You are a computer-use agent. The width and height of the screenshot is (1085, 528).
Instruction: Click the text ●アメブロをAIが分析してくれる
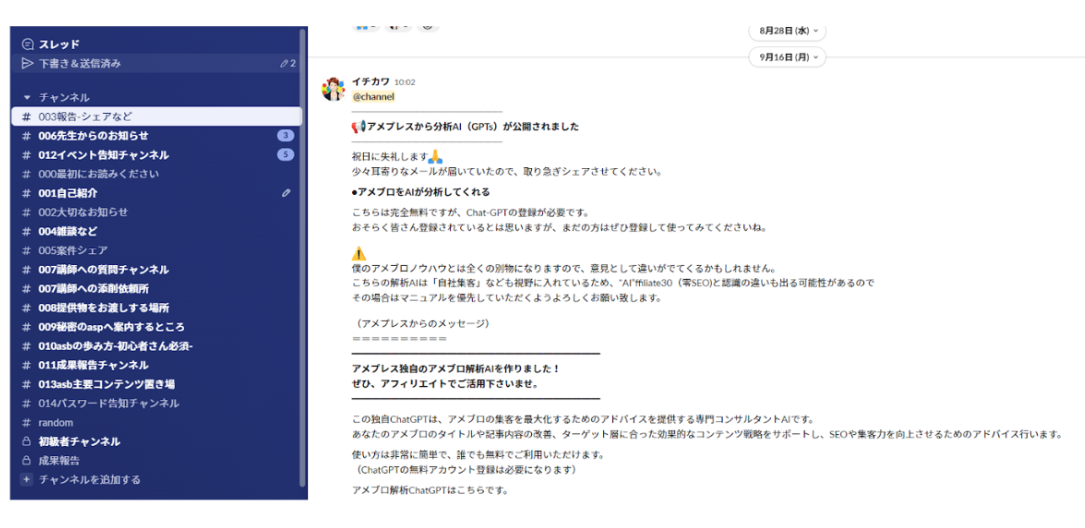(x=421, y=192)
